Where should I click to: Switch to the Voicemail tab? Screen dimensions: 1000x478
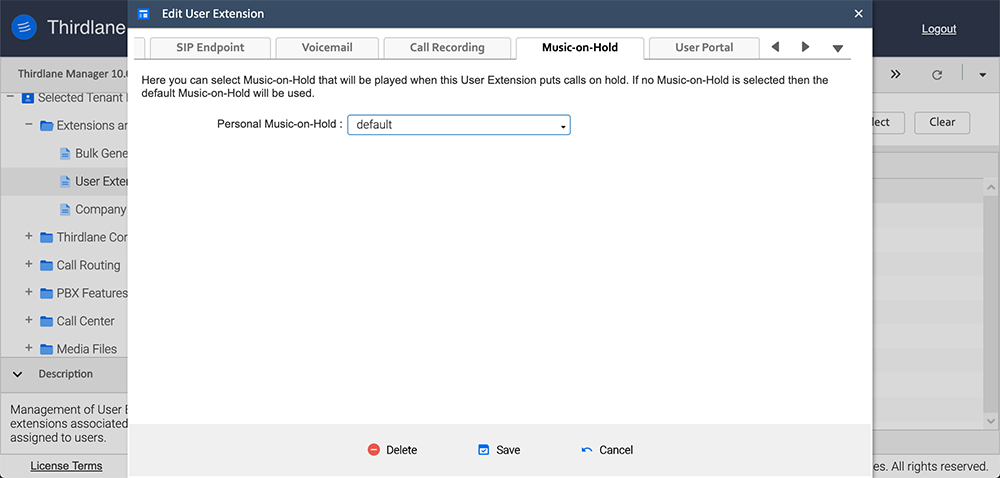(327, 48)
